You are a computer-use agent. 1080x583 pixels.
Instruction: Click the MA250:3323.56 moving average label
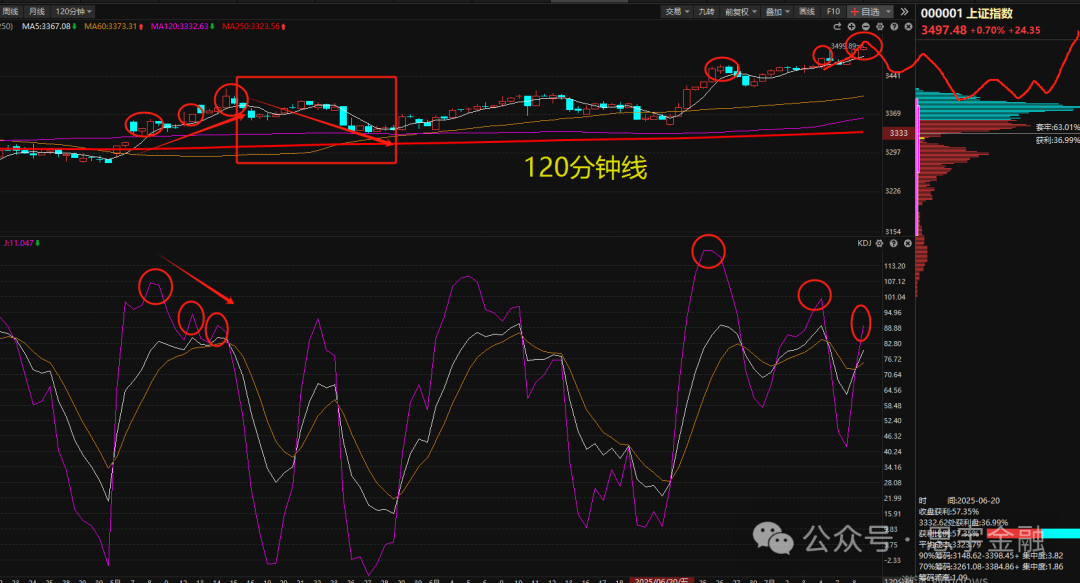pos(251,26)
